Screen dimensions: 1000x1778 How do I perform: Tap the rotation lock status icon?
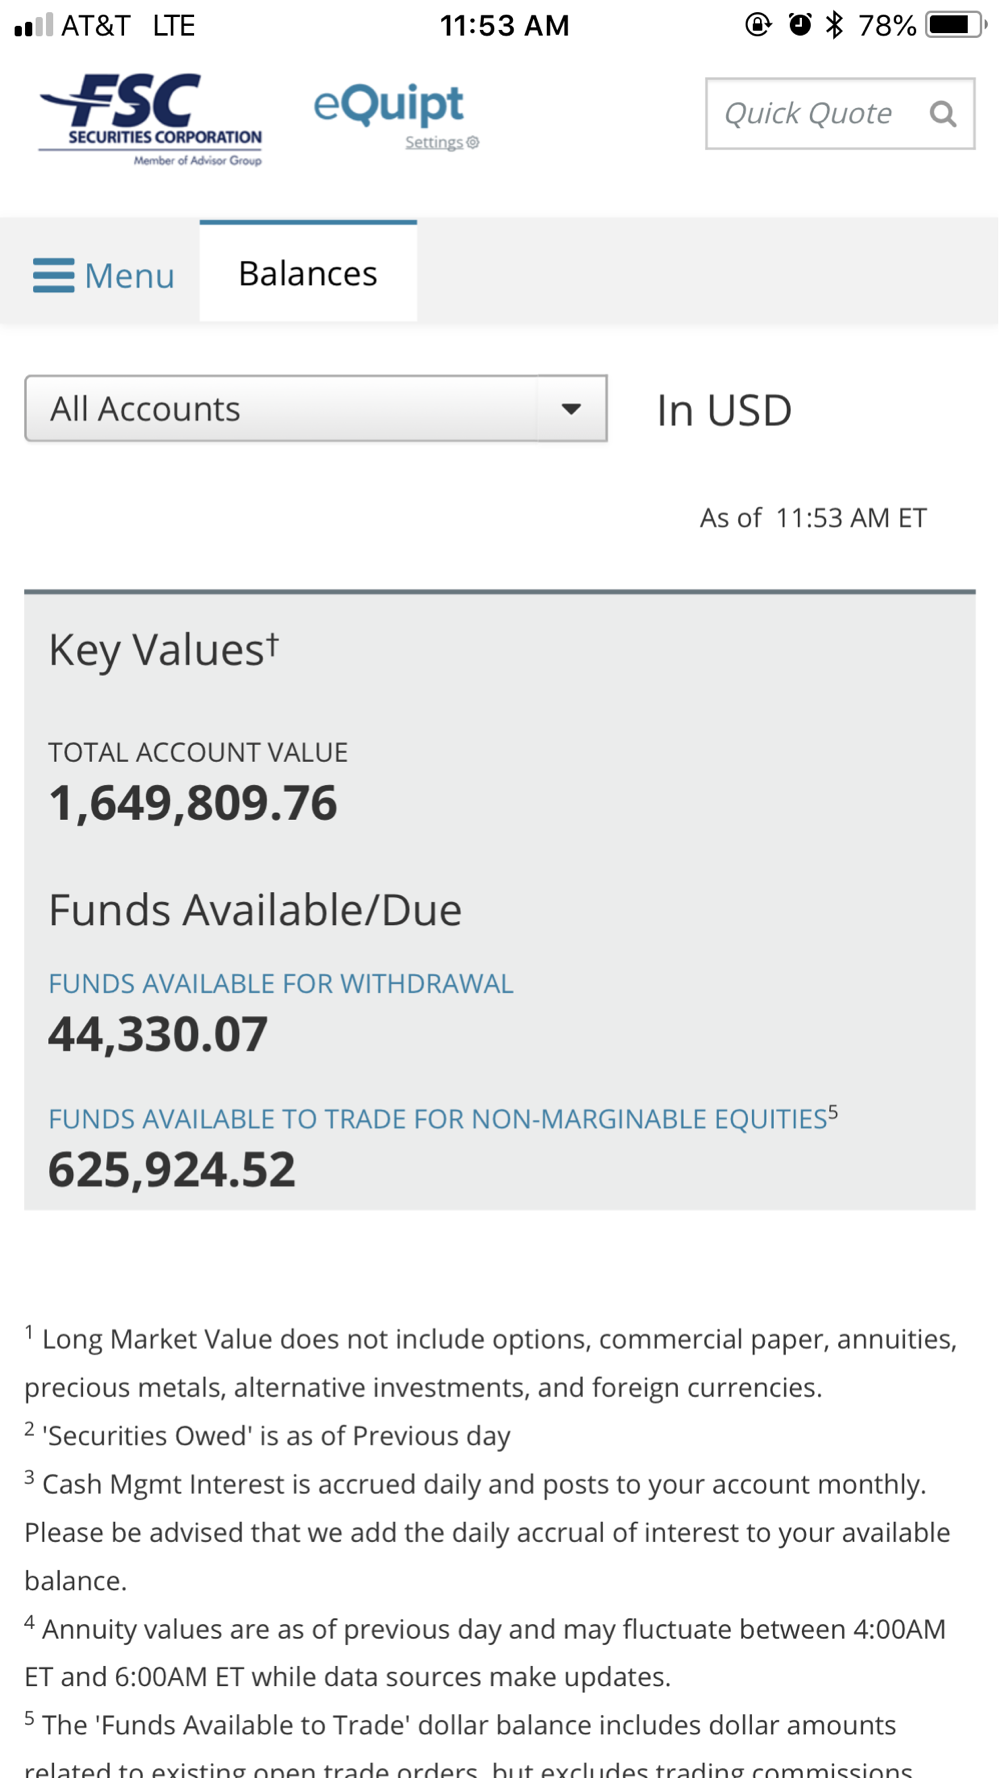pyautogui.click(x=758, y=25)
